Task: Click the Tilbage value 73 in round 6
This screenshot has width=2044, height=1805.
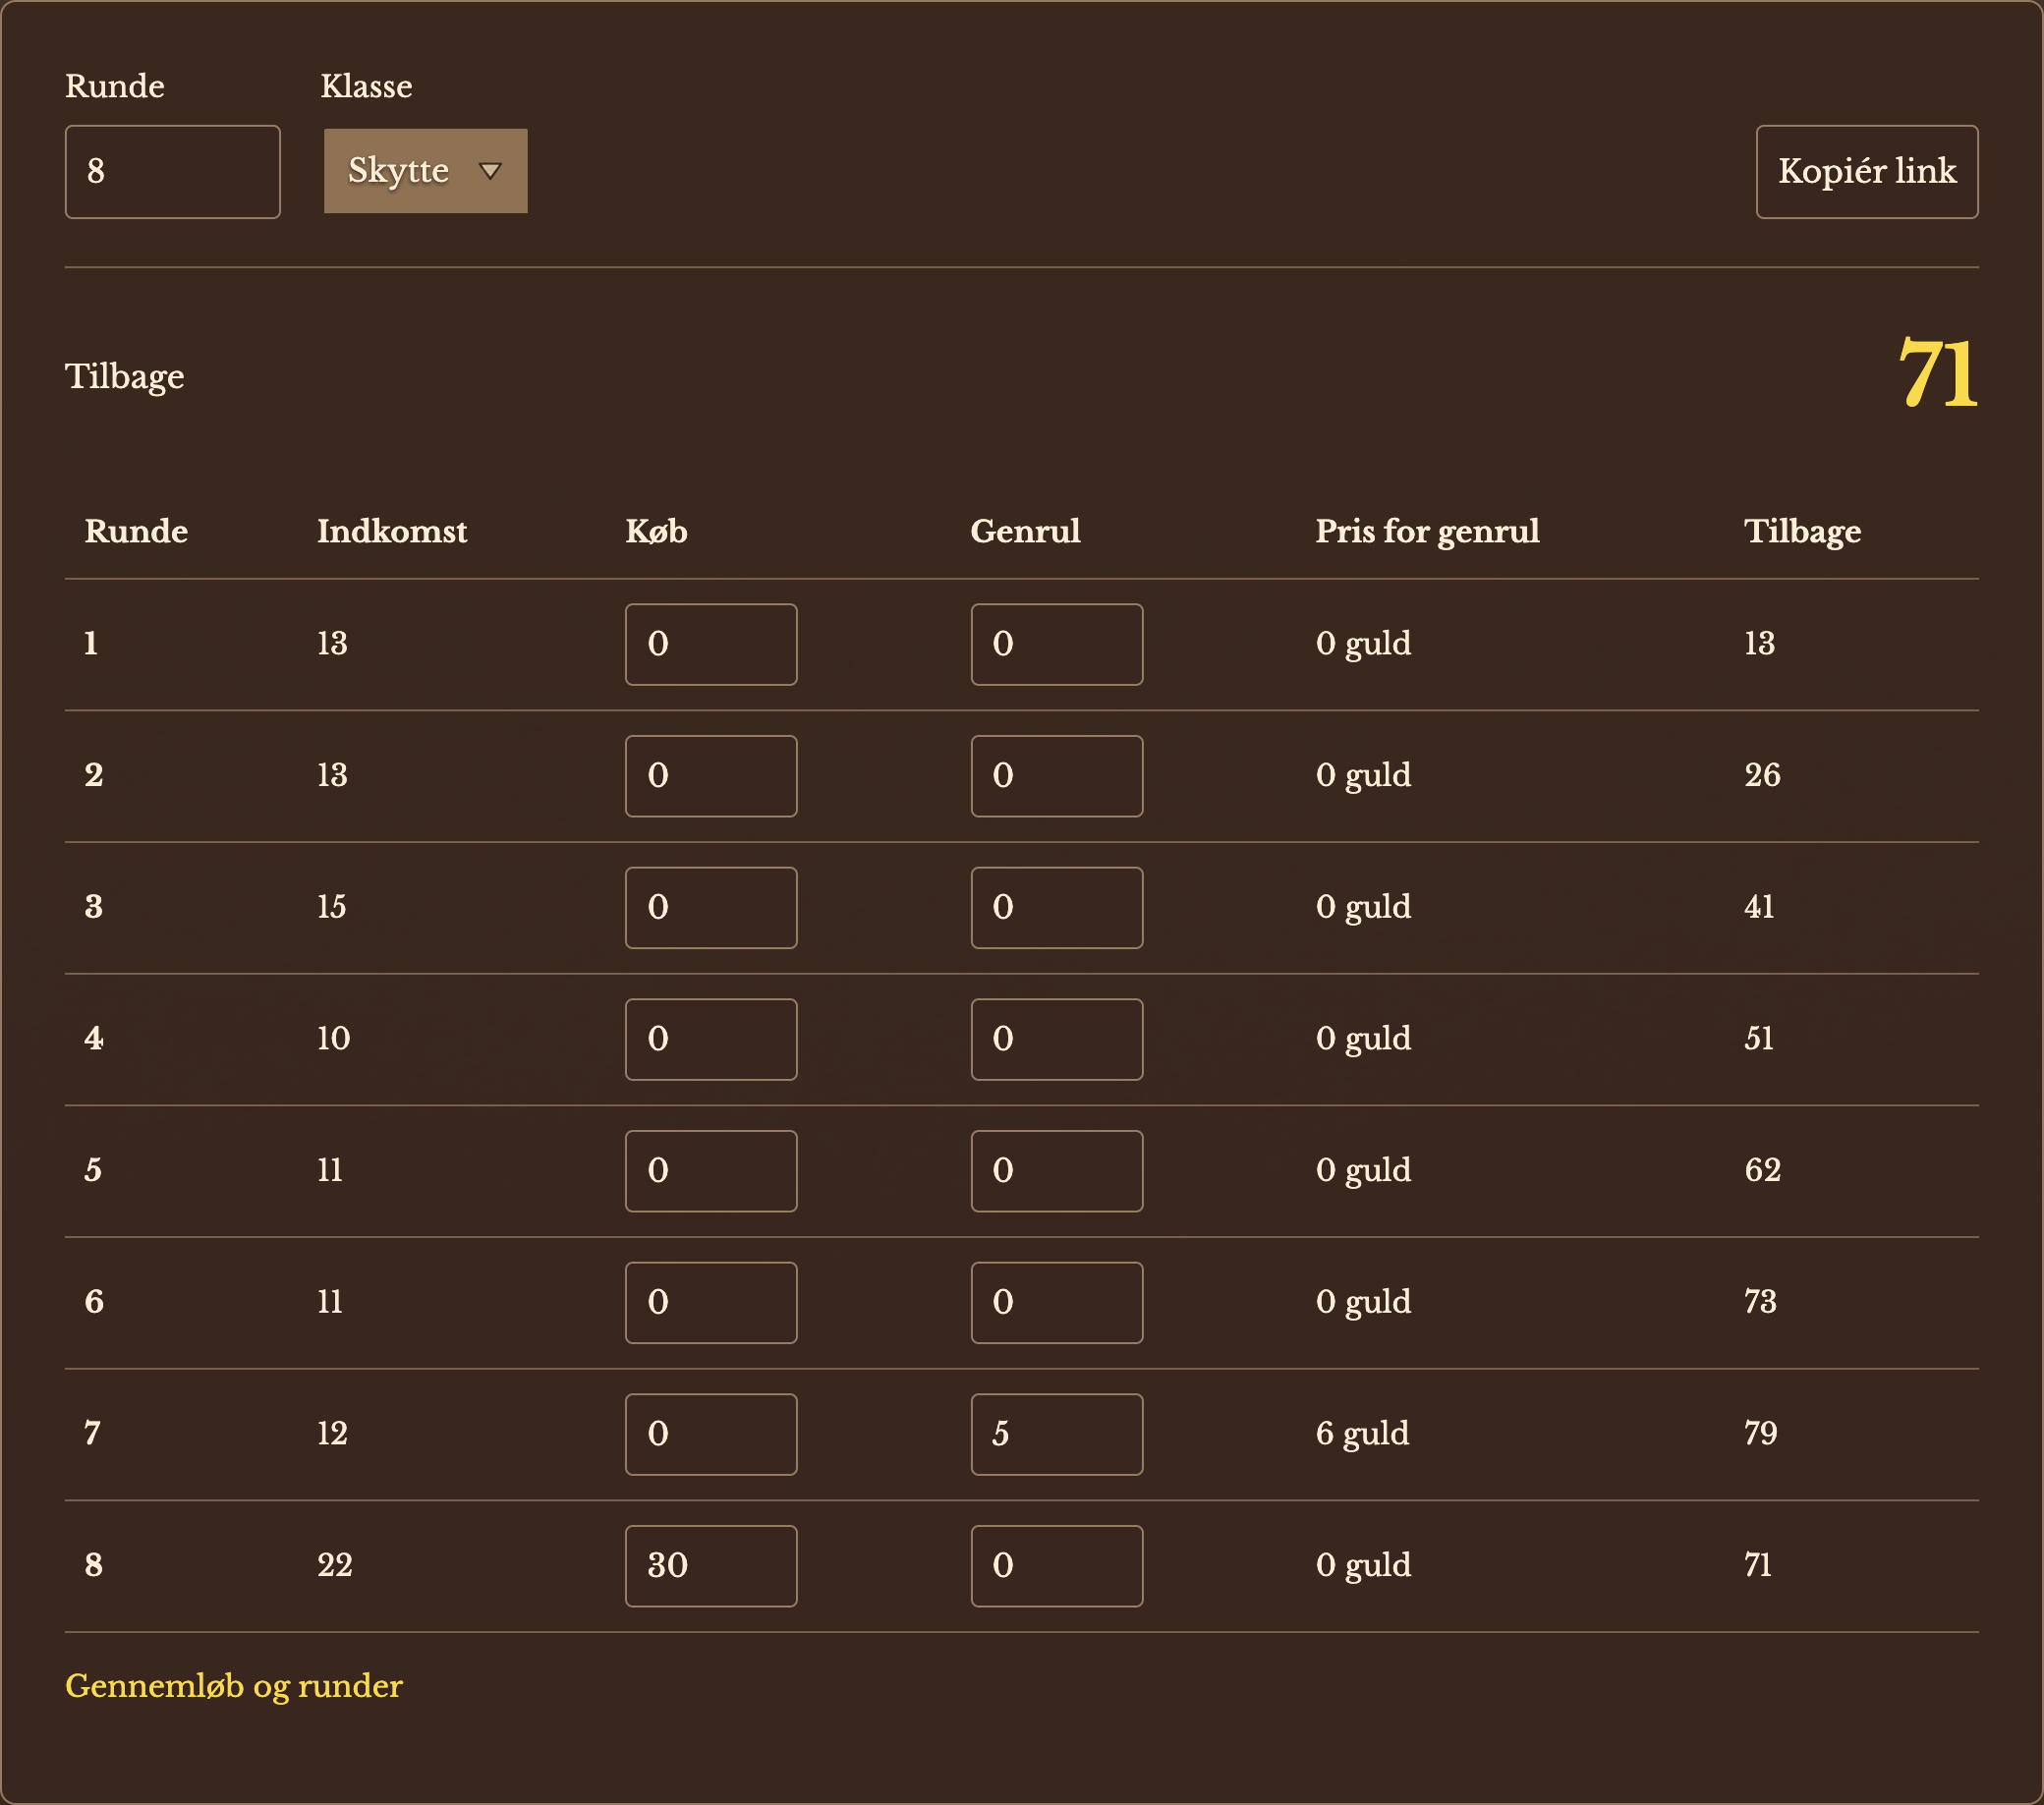Action: 1761,1302
